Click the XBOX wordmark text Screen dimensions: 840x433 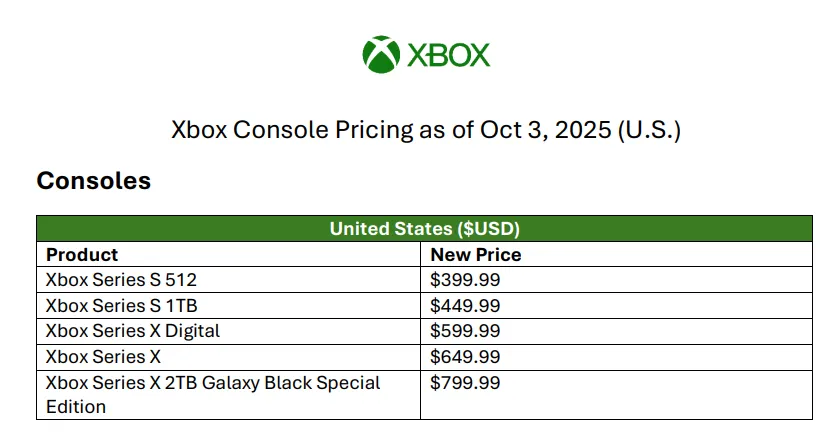click(448, 55)
